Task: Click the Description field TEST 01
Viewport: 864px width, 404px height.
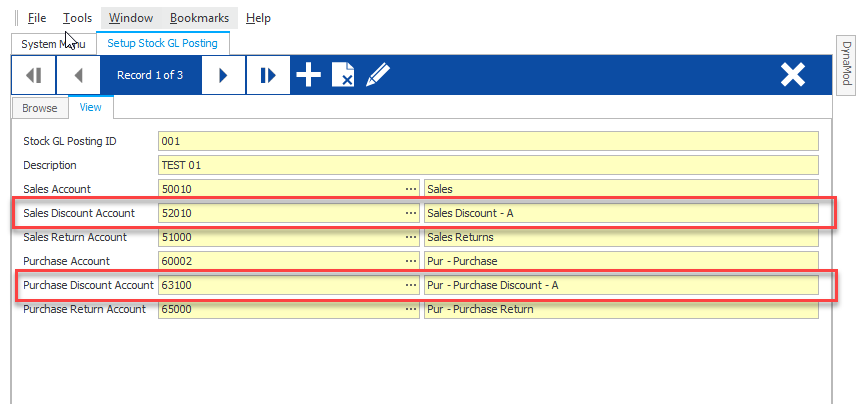Action: (488, 165)
